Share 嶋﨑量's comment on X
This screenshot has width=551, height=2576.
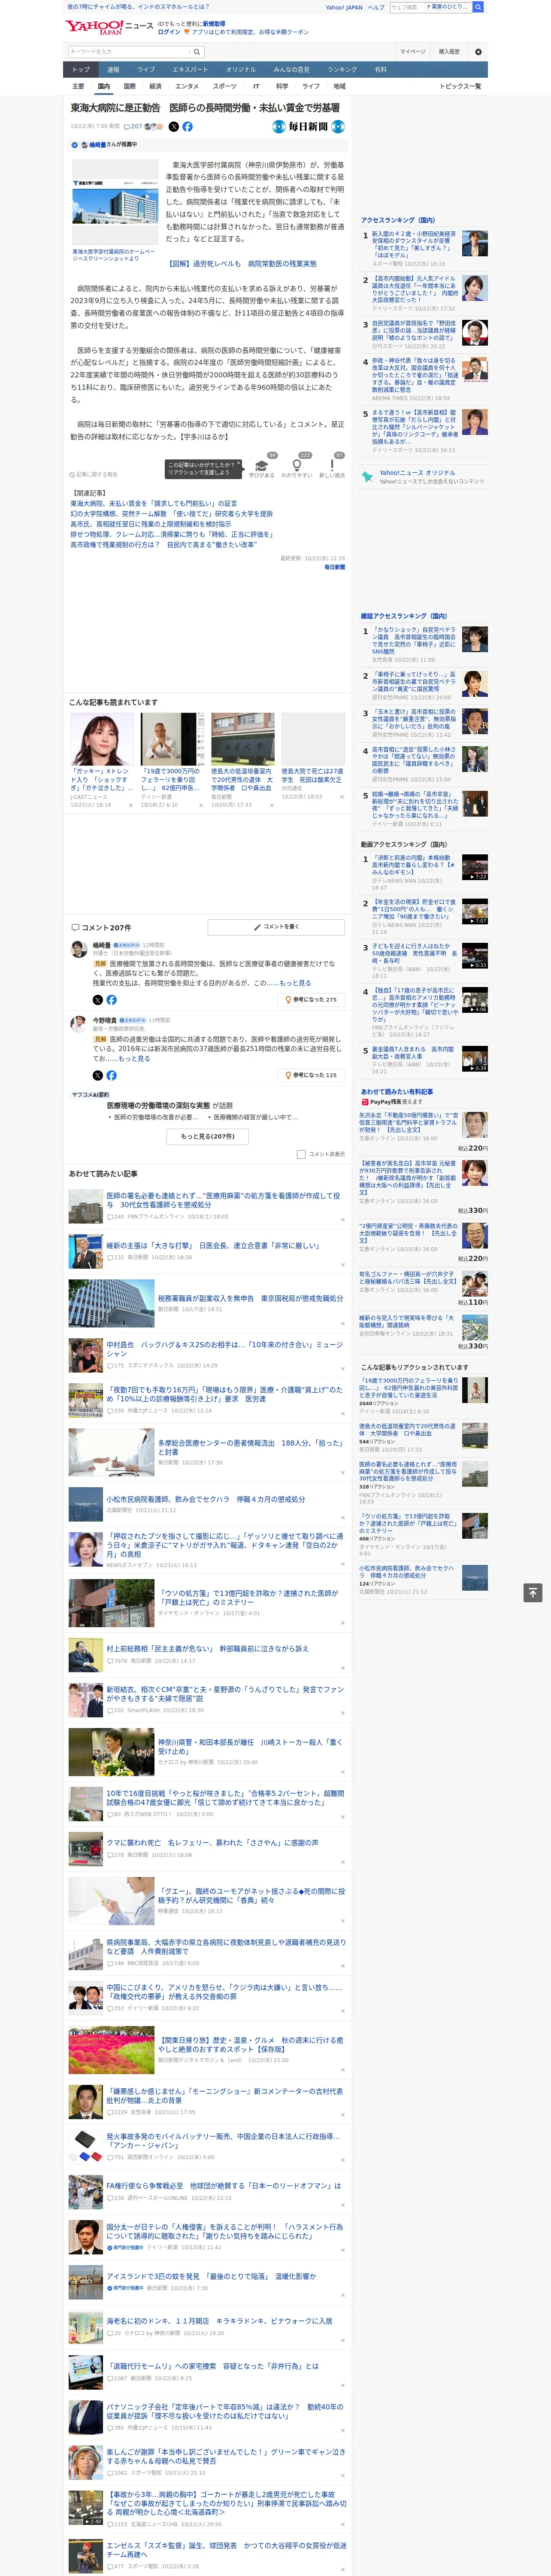[97, 1000]
